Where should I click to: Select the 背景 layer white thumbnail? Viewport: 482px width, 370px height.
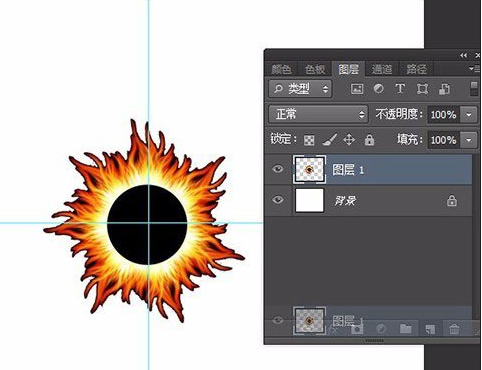[x=310, y=200]
